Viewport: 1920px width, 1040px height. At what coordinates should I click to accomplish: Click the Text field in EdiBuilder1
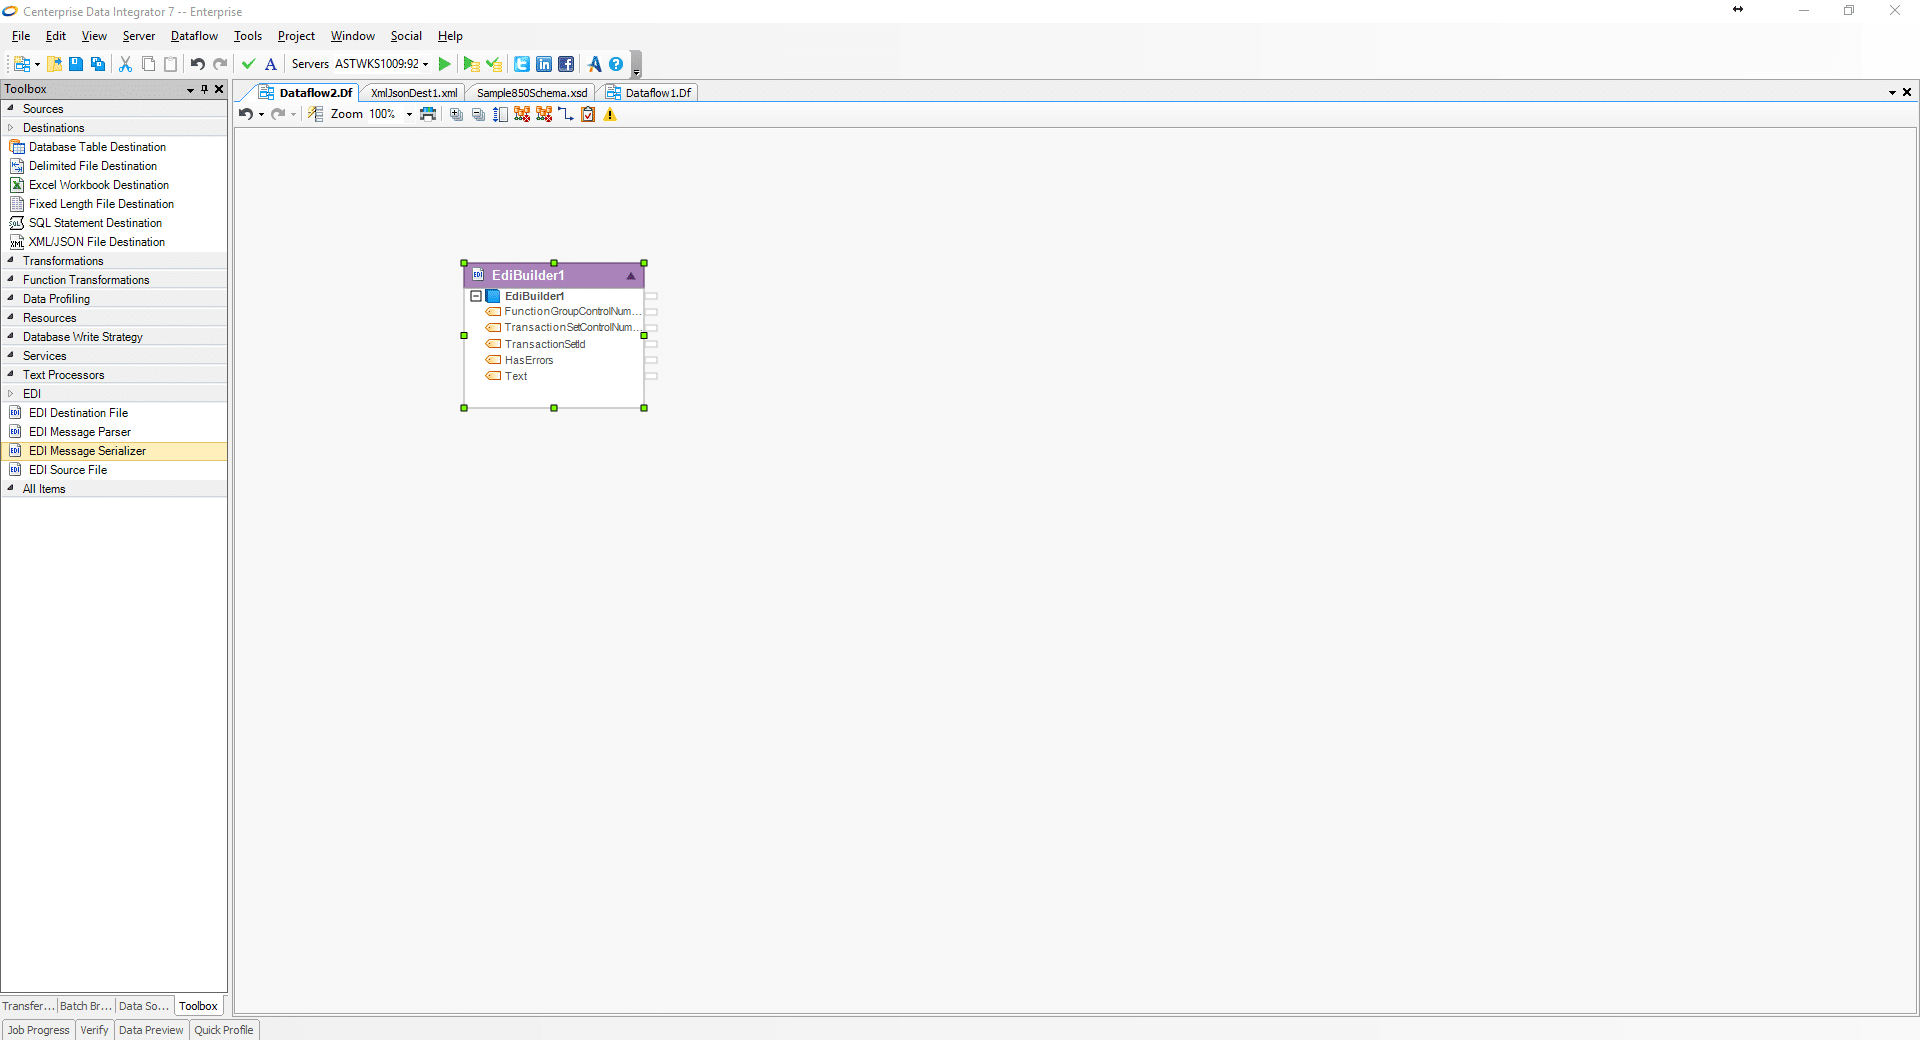click(x=516, y=377)
